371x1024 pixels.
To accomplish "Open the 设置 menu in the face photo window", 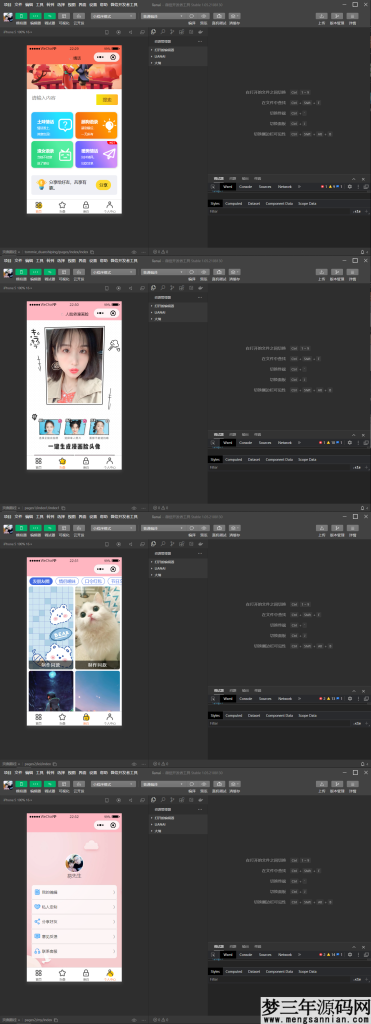I will click(93, 260).
